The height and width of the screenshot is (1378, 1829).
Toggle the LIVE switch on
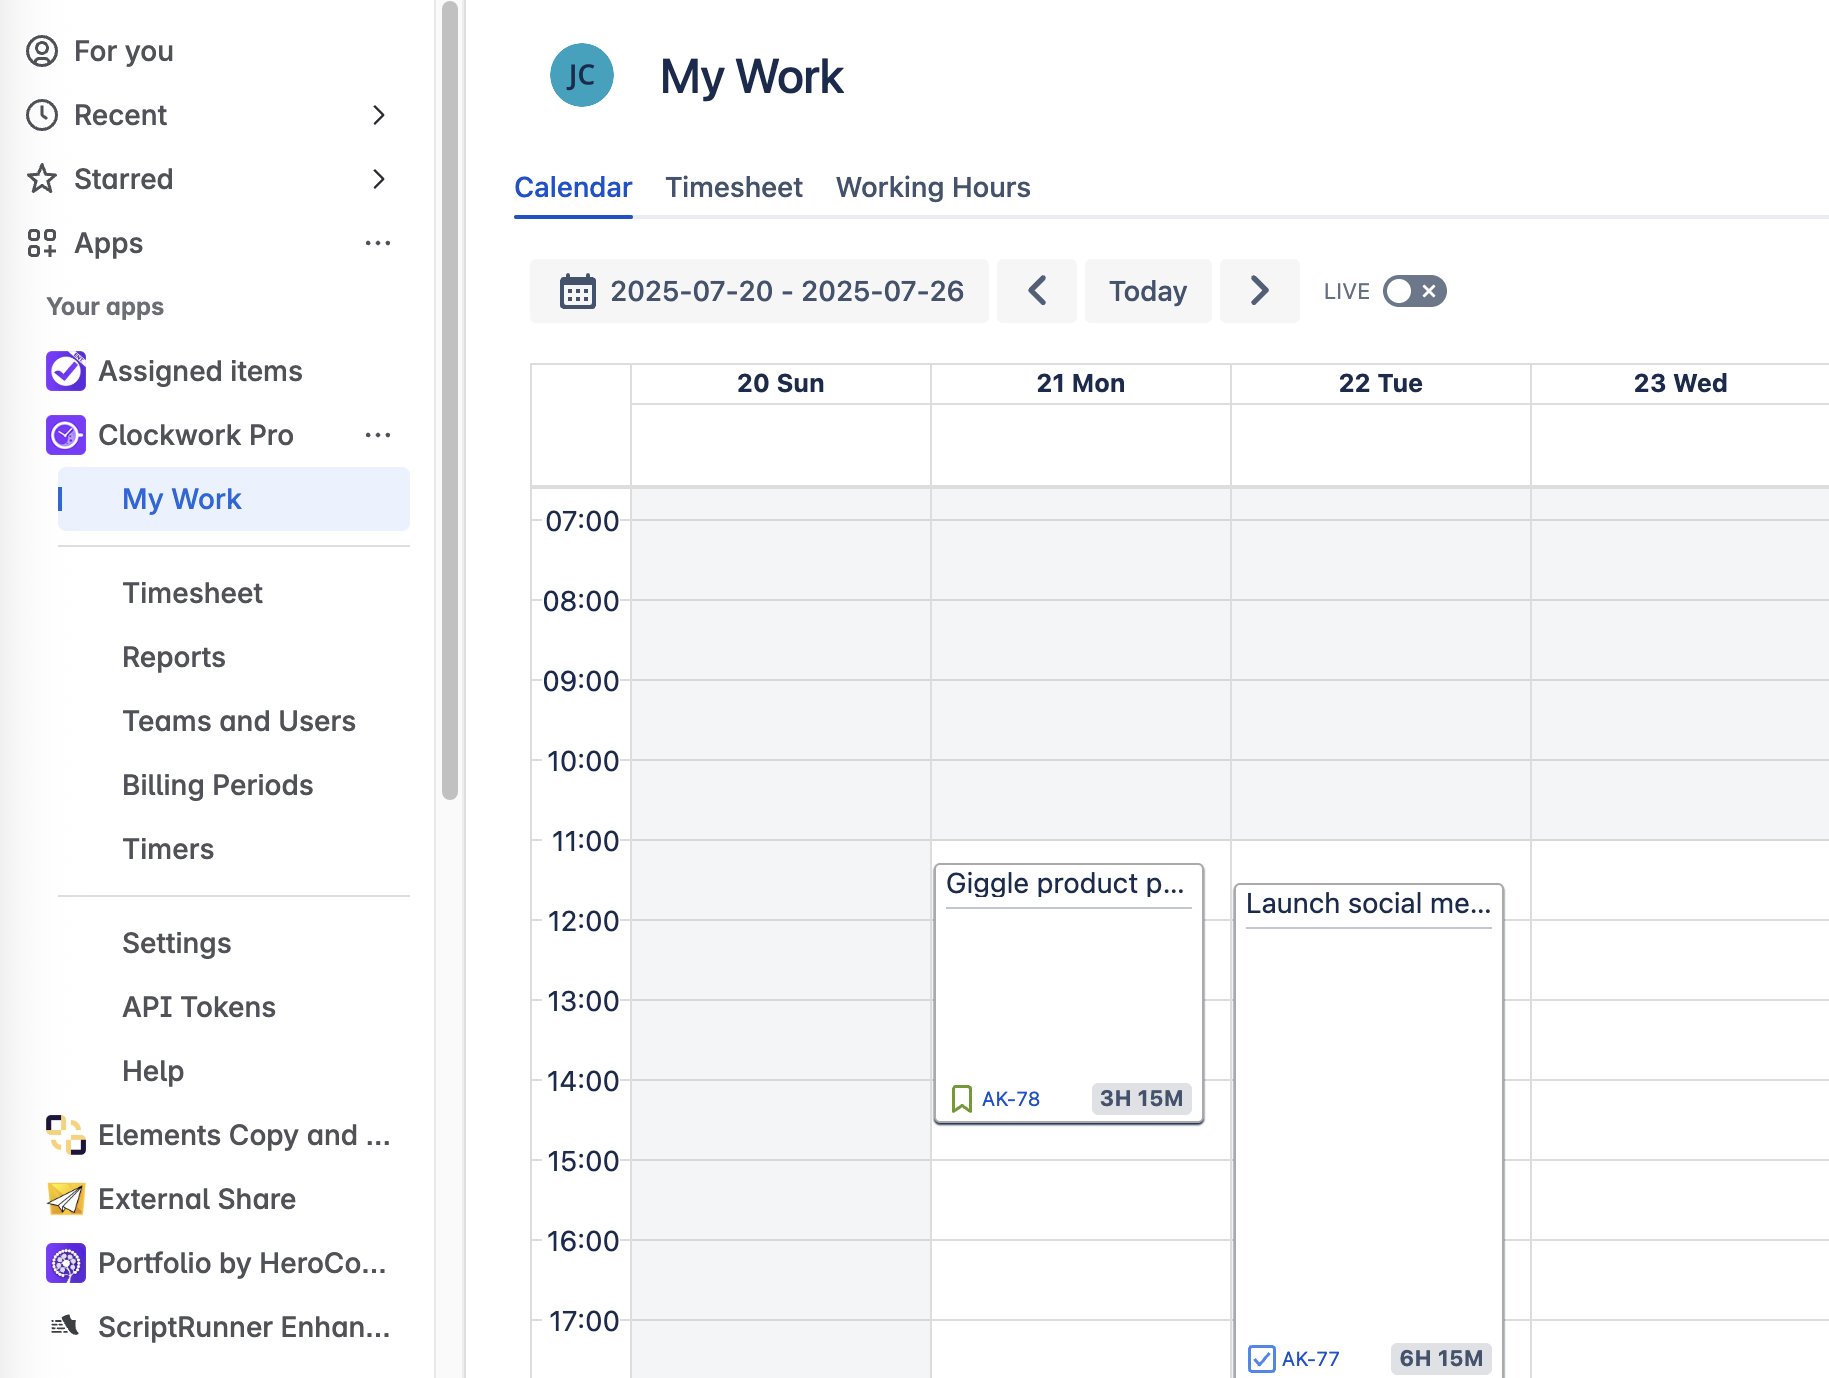pyautogui.click(x=1414, y=291)
